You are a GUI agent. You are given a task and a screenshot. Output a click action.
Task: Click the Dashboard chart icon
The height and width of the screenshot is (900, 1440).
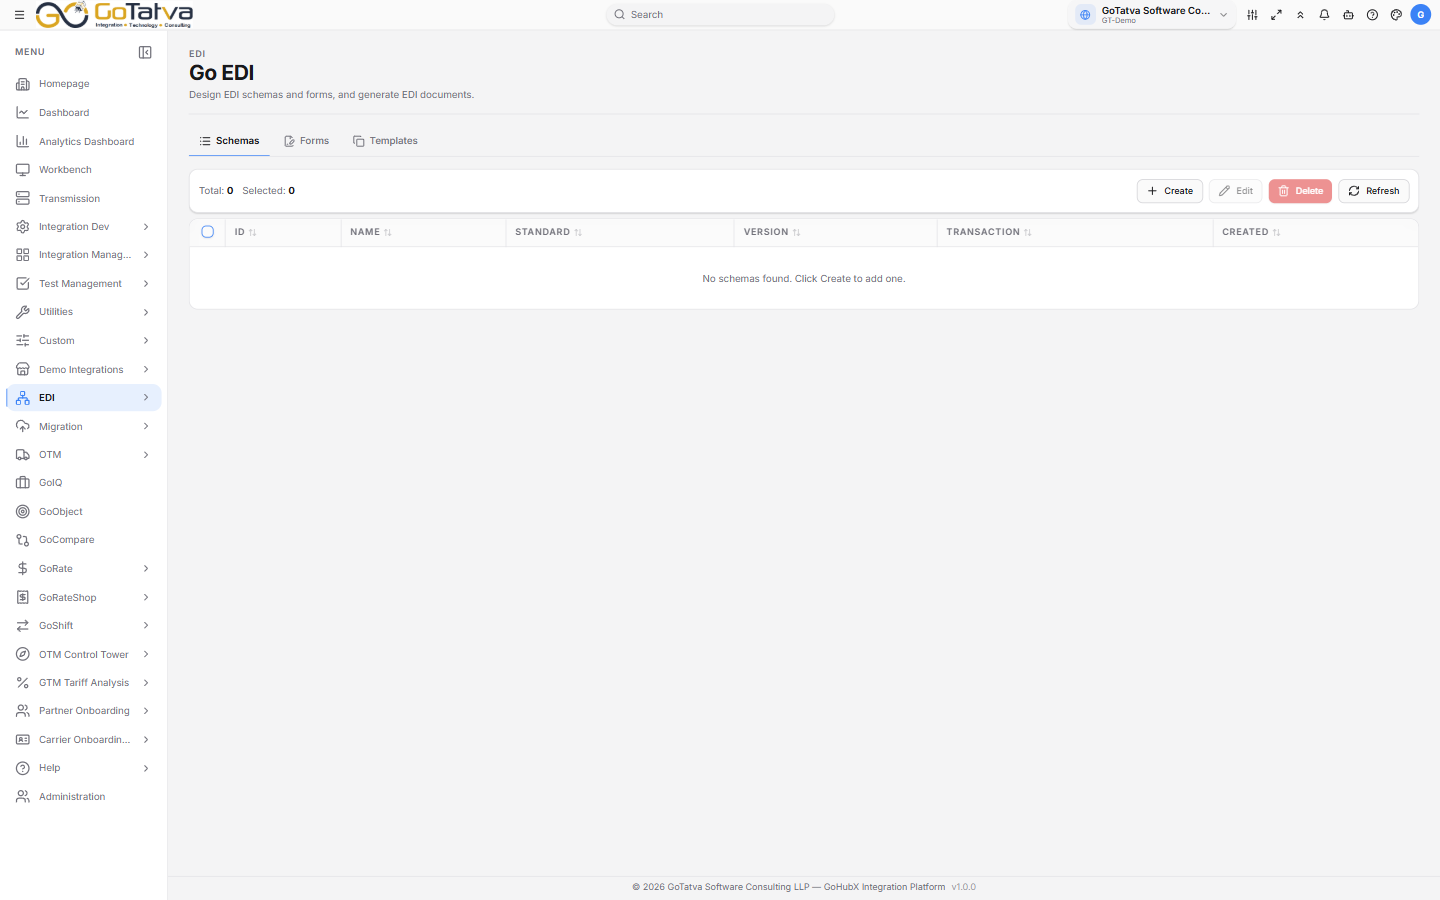pyautogui.click(x=23, y=113)
